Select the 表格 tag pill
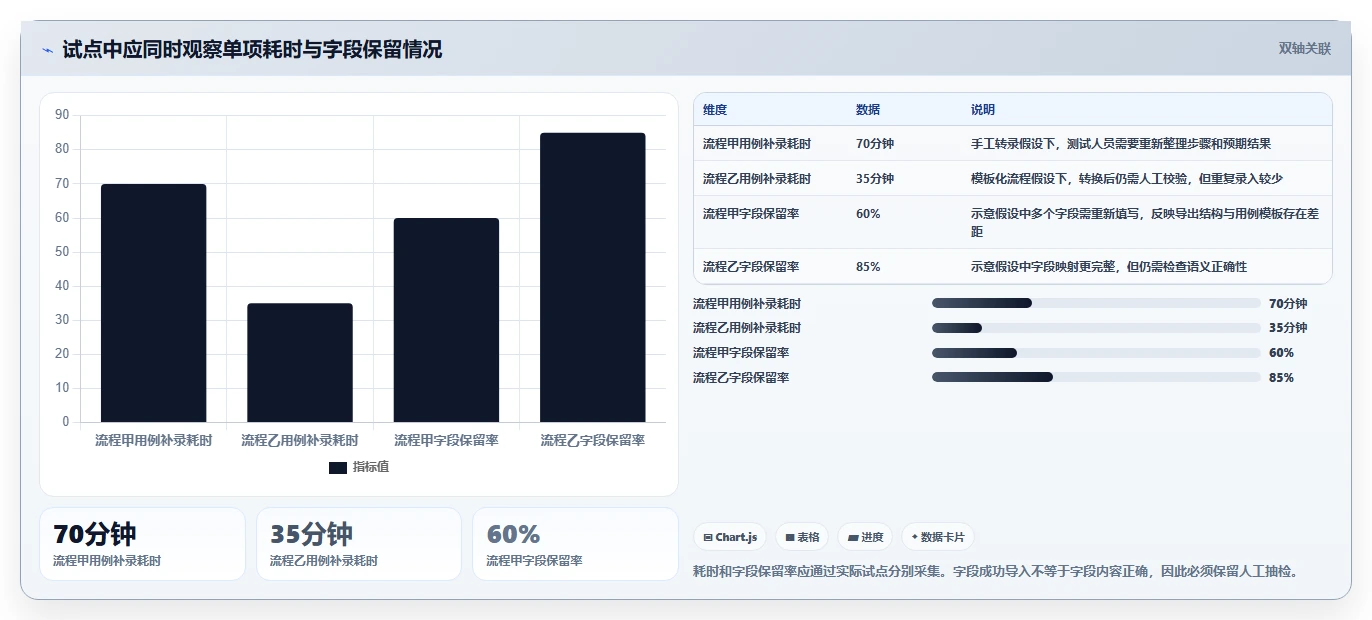Image resolution: width=1372 pixels, height=620 pixels. [x=802, y=537]
